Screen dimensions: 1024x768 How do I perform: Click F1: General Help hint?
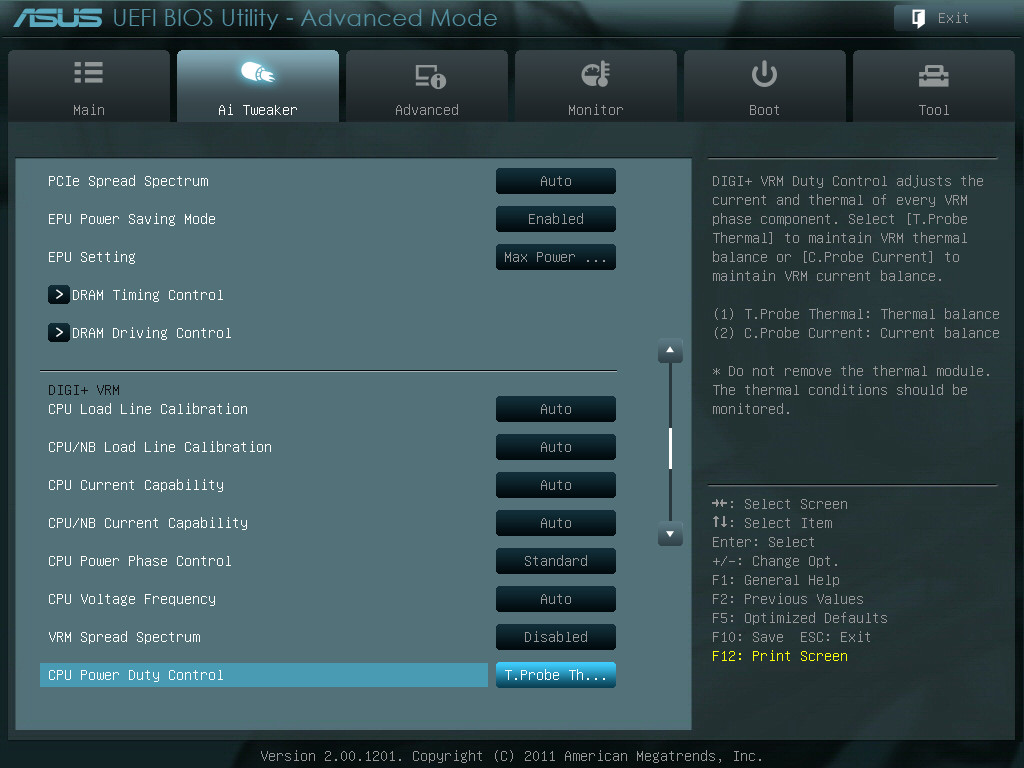[x=776, y=580]
